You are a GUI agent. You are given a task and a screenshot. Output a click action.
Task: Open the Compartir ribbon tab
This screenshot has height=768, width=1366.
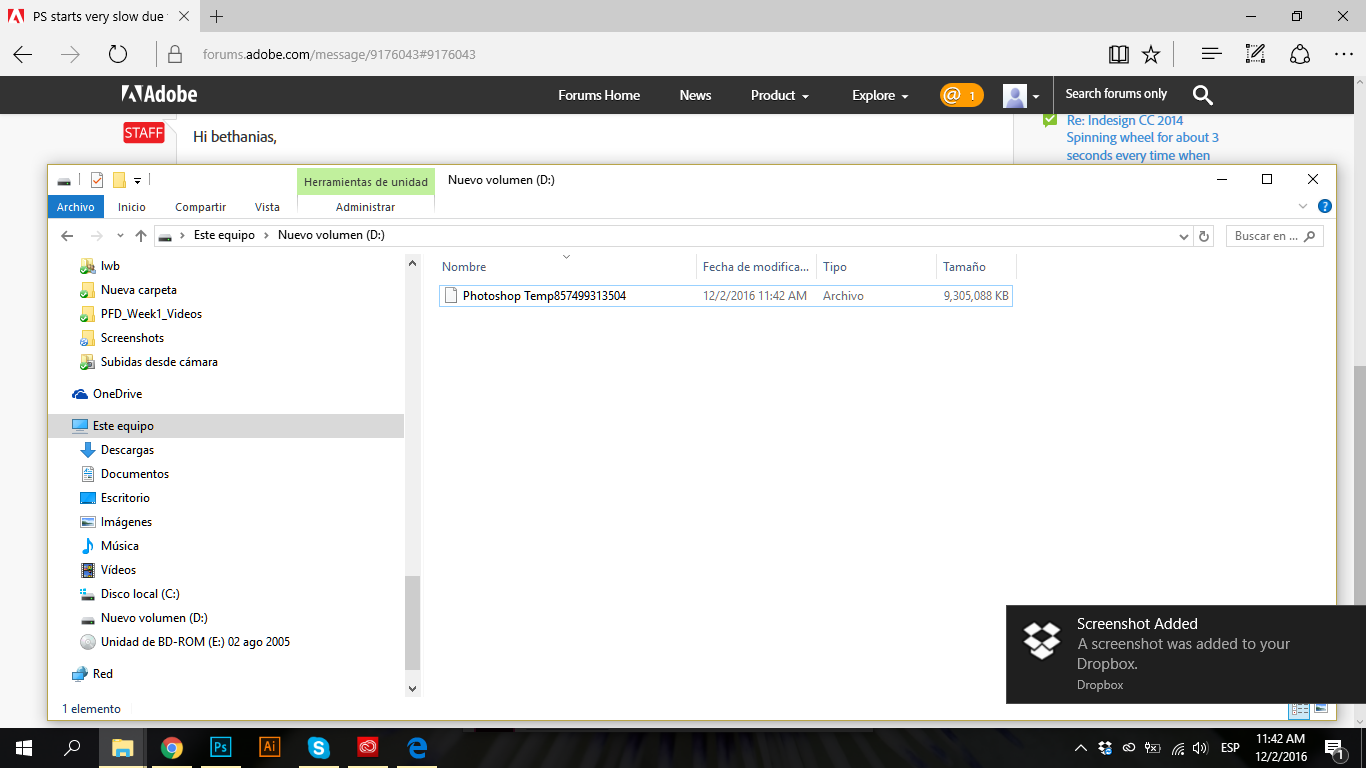(x=200, y=207)
